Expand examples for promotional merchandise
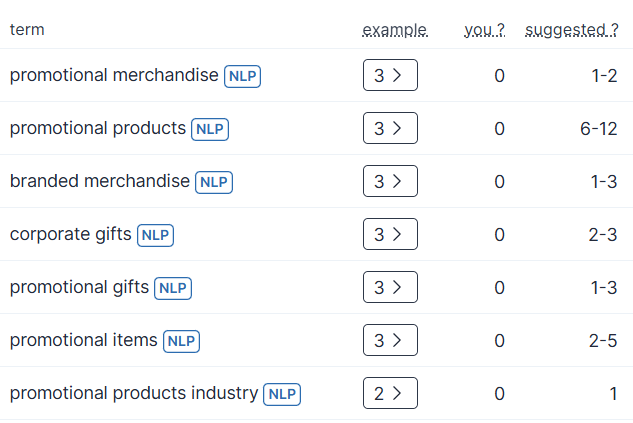Screen dimensions: 633x423 [390, 75]
